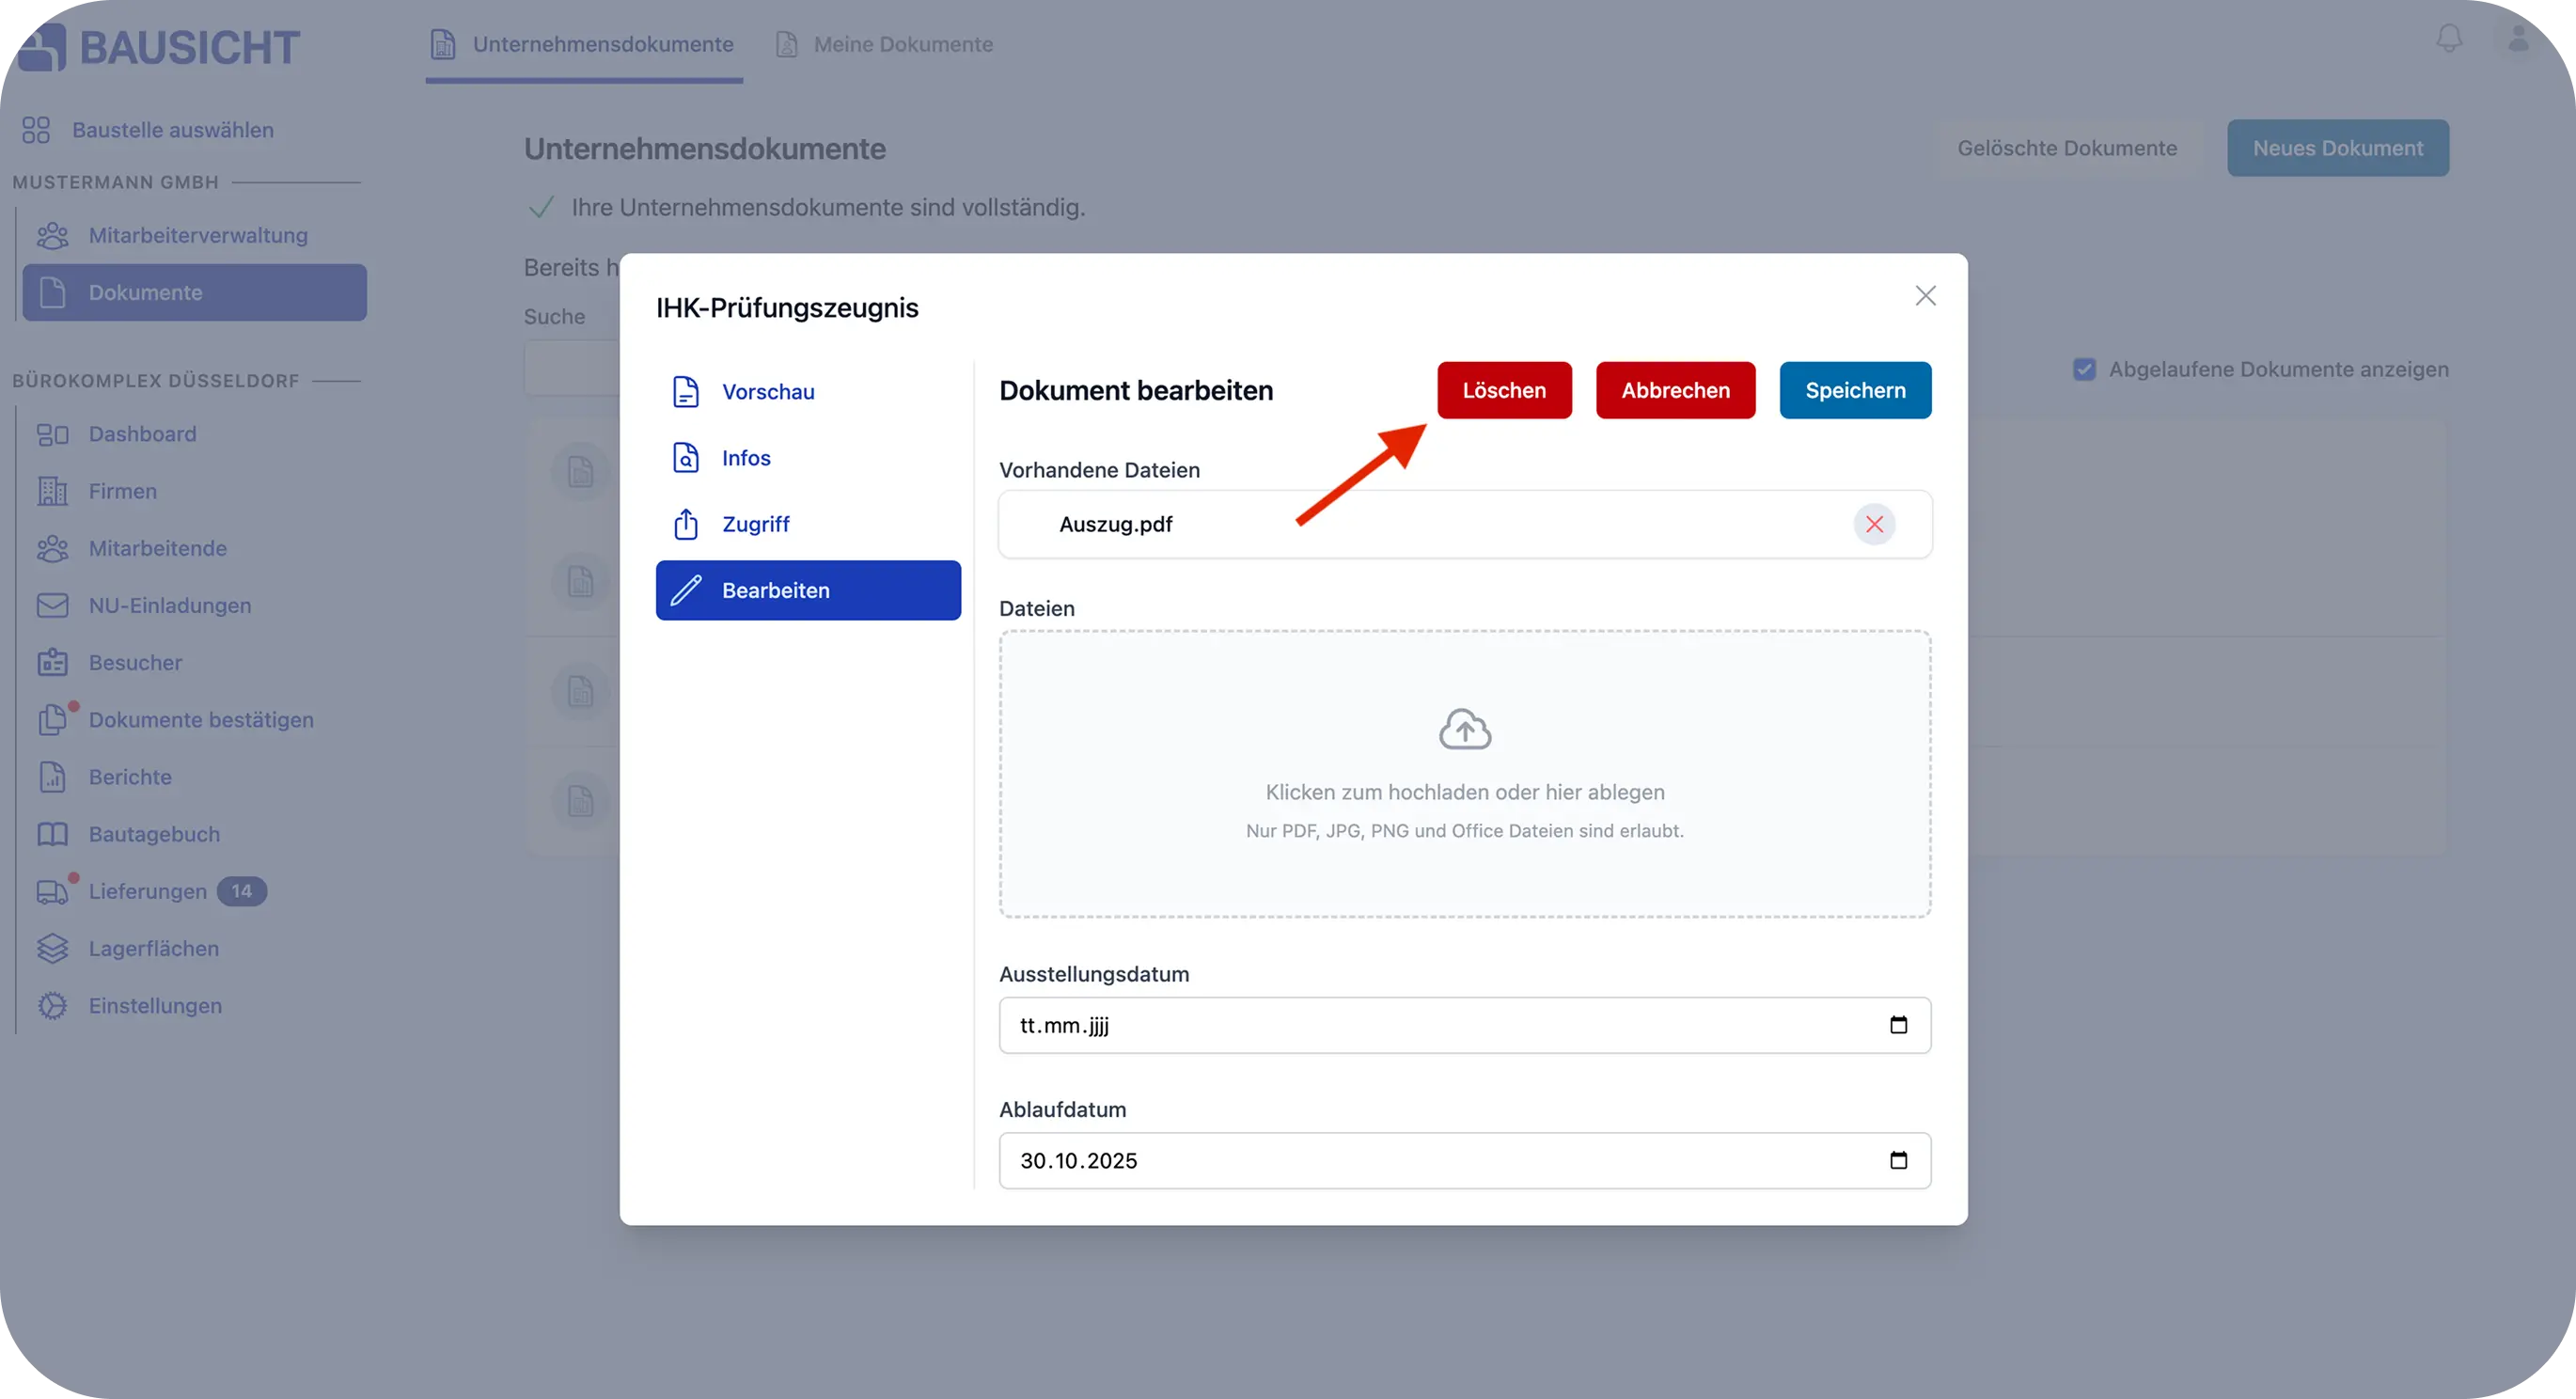The image size is (2576, 1399).
Task: Click the Zugriff share icon
Action: click(685, 524)
